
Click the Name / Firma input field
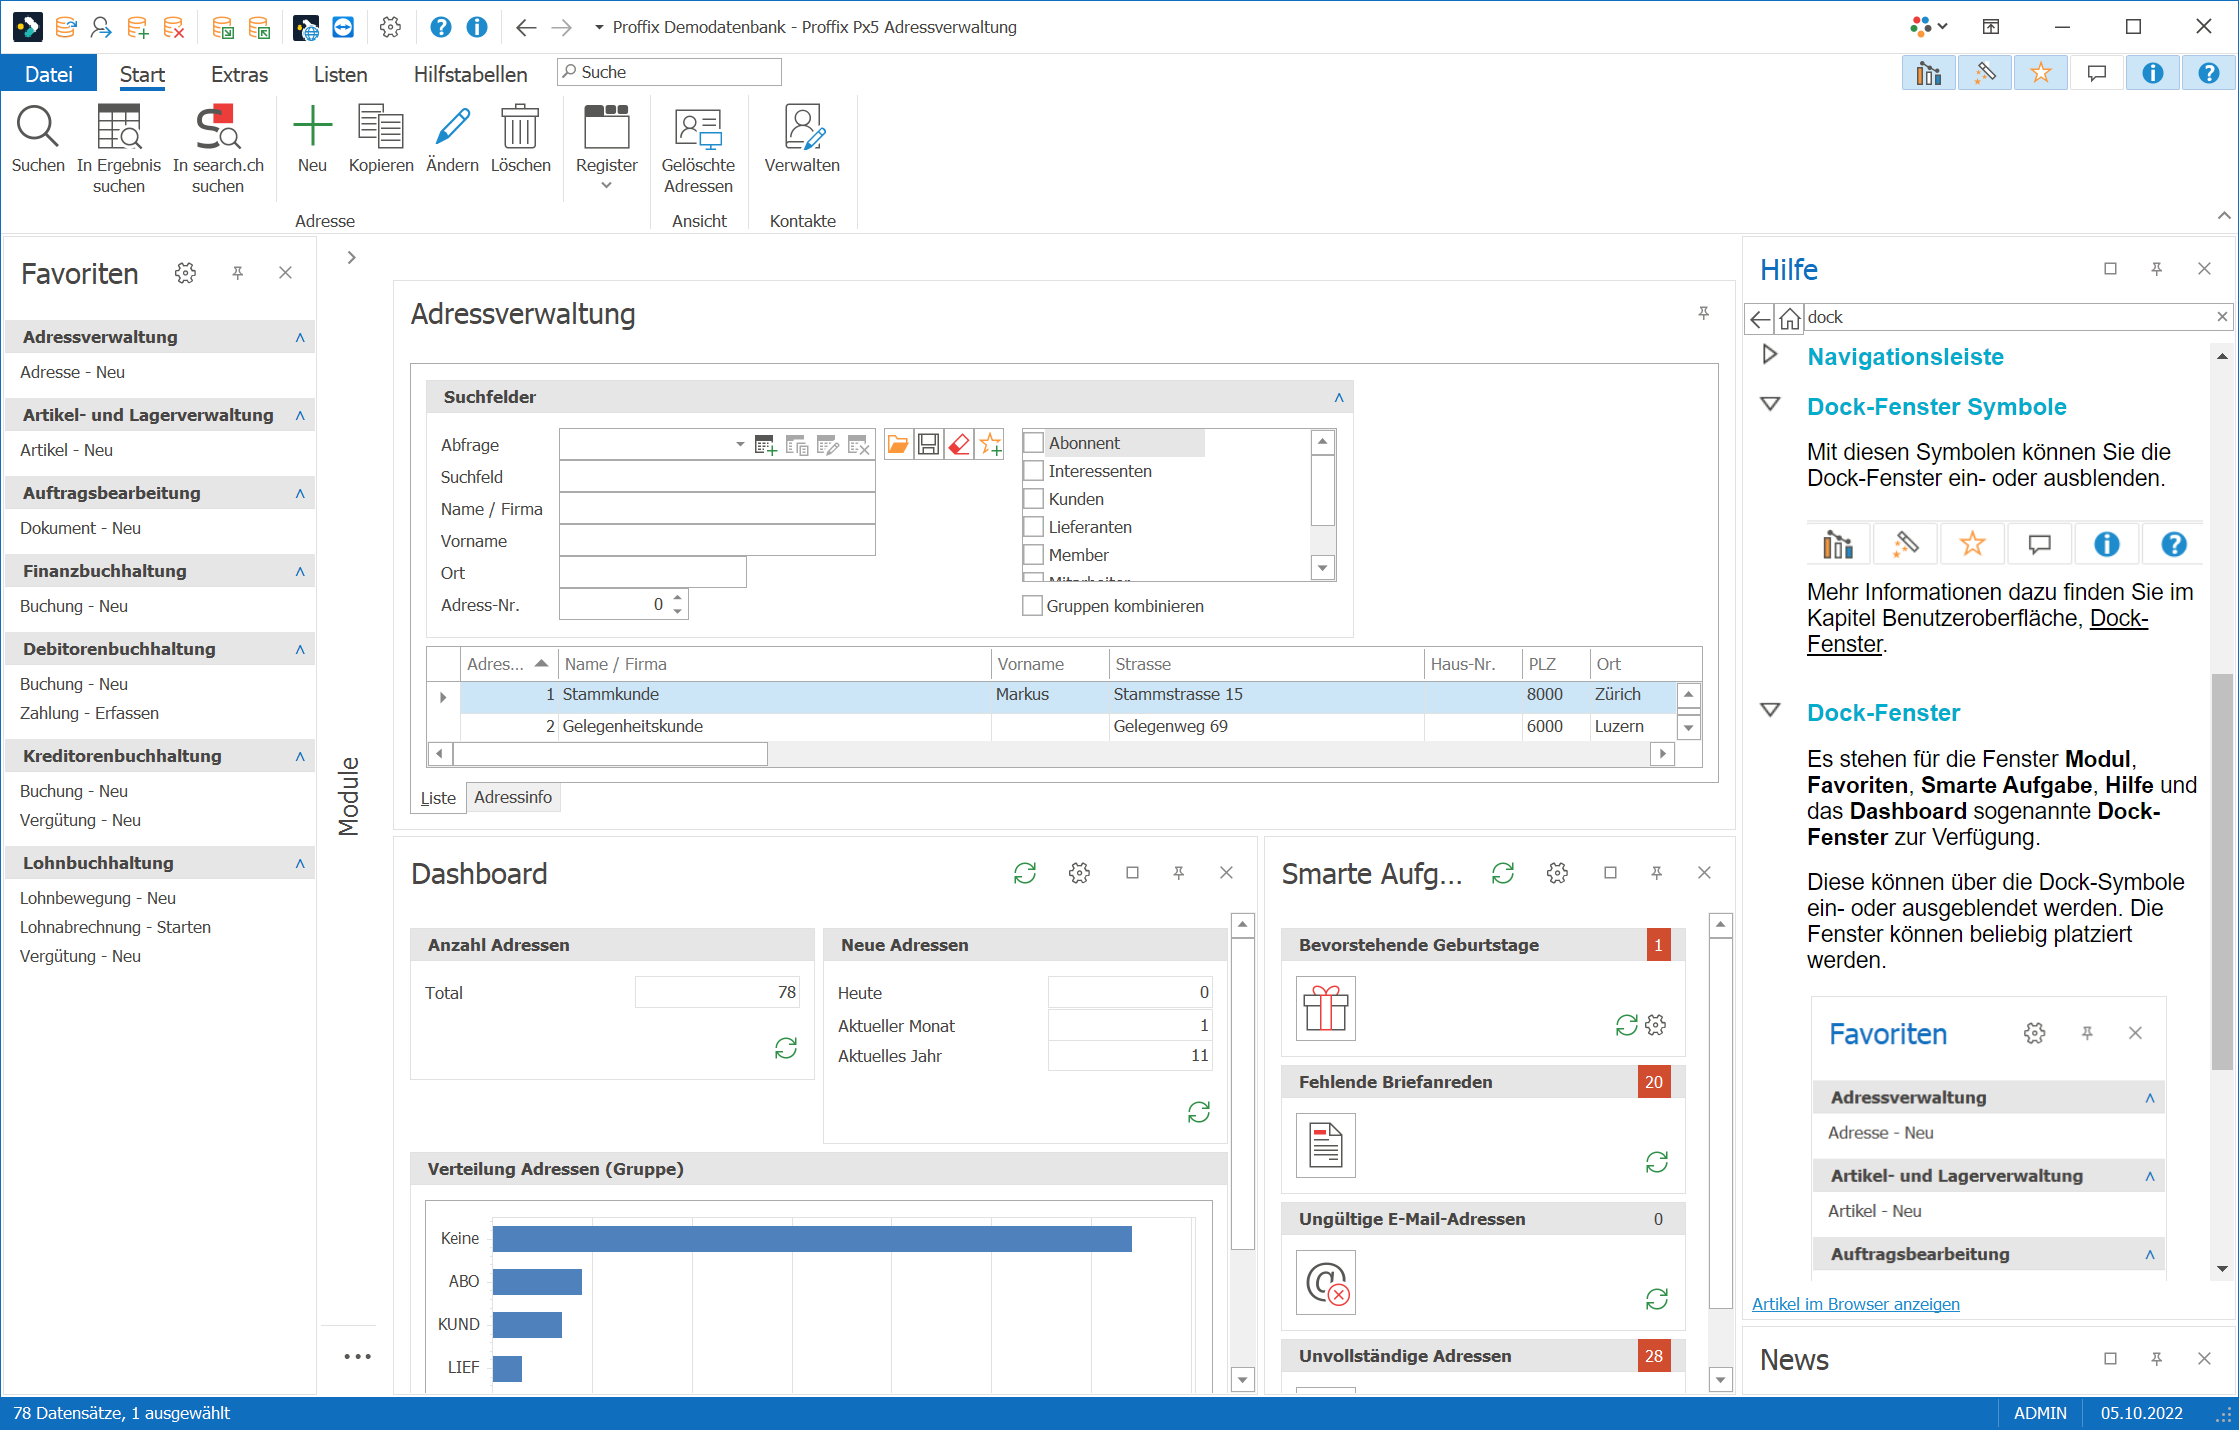[717, 509]
